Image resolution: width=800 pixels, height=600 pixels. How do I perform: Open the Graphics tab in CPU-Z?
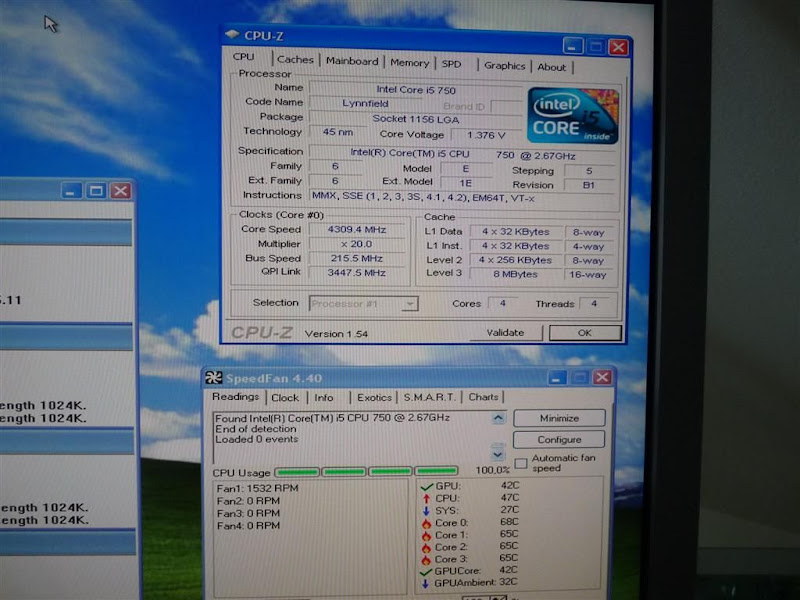coord(505,66)
